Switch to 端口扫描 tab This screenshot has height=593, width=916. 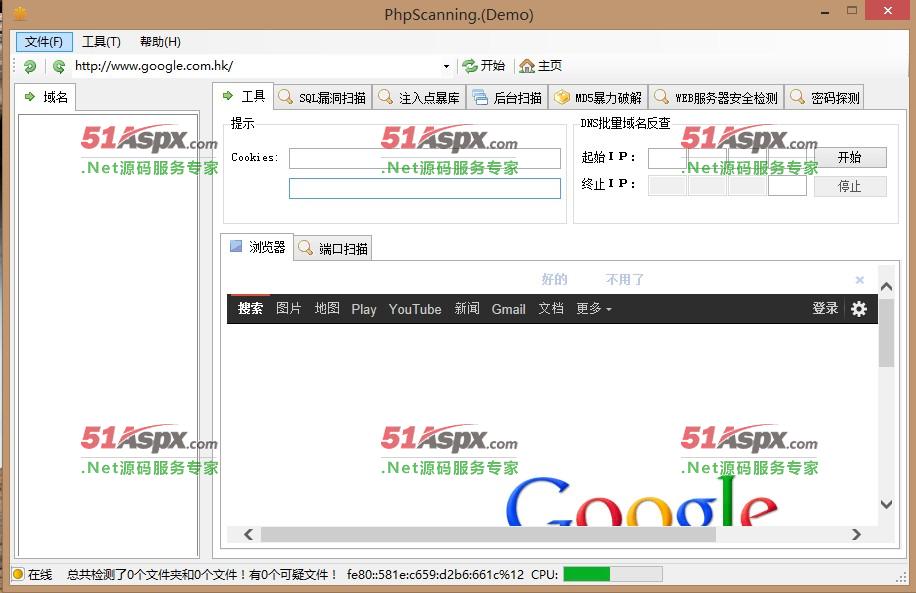click(x=332, y=248)
